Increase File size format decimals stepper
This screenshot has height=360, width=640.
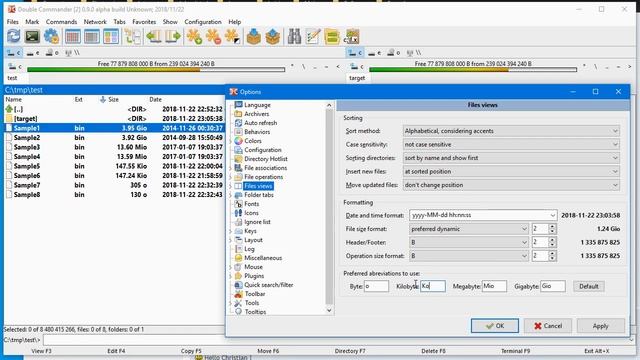pyautogui.click(x=552, y=227)
